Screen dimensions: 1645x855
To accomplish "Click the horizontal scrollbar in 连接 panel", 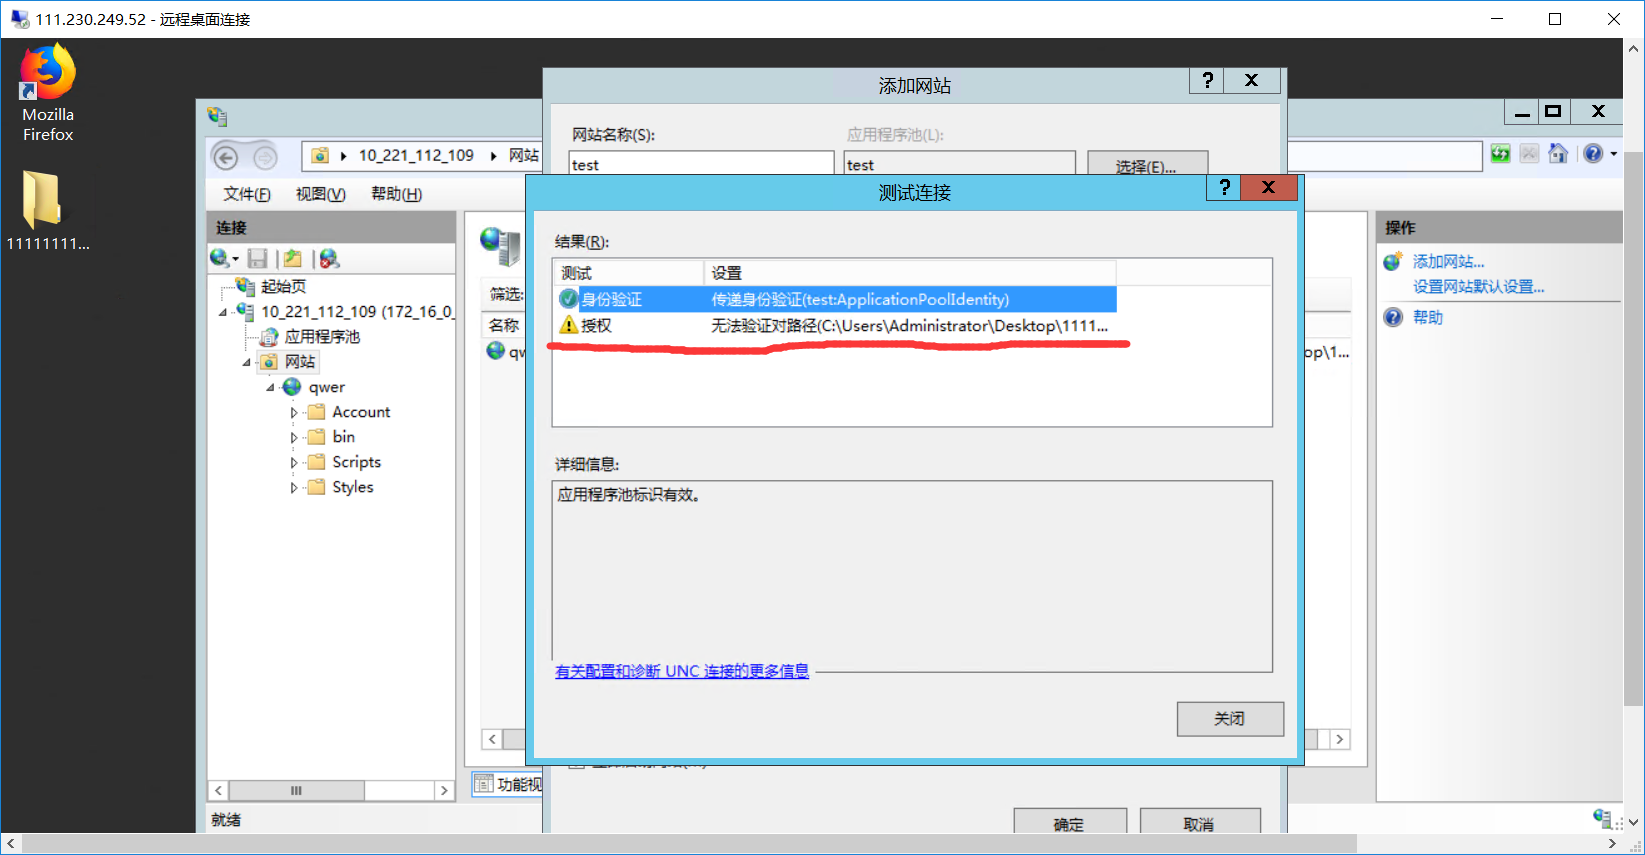I will (331, 790).
